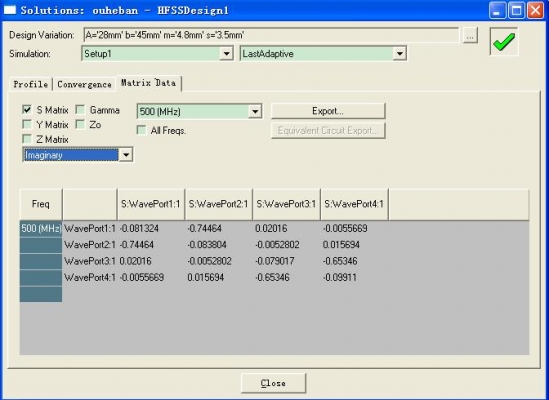Click the window icon in title bar

point(9,10)
